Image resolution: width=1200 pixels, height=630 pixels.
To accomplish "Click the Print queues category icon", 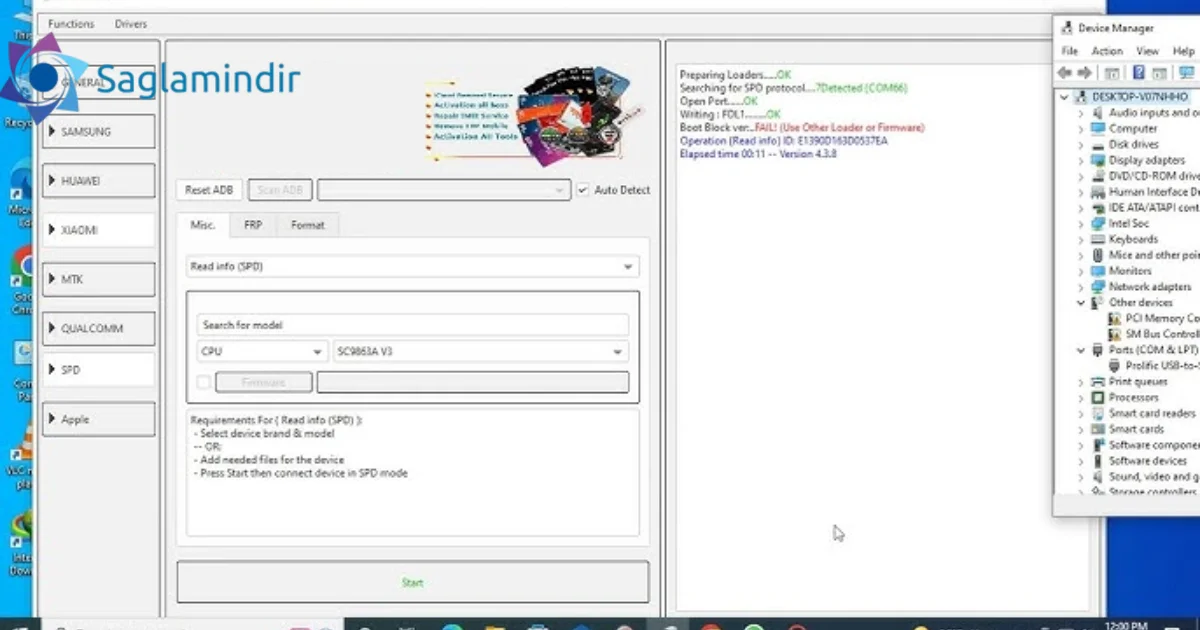I will pyautogui.click(x=1098, y=382).
